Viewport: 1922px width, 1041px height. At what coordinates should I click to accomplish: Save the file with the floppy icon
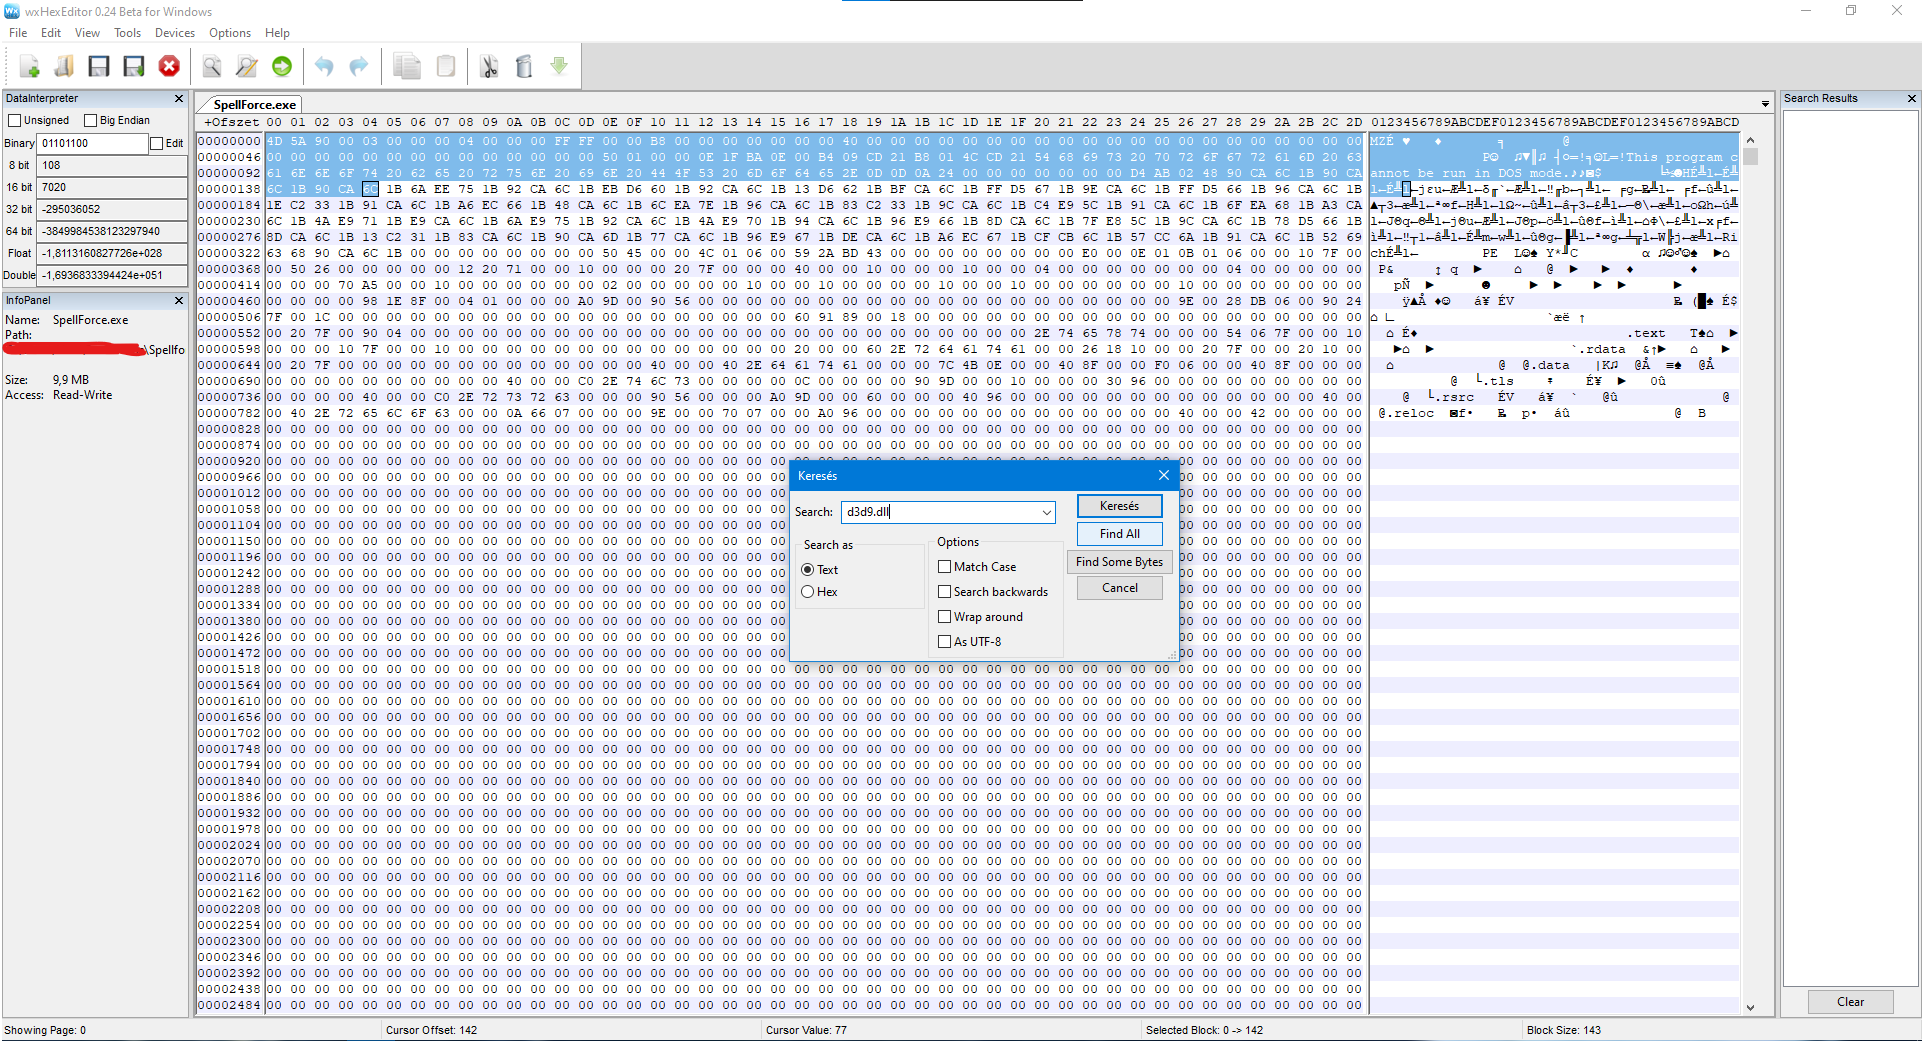(x=99, y=66)
